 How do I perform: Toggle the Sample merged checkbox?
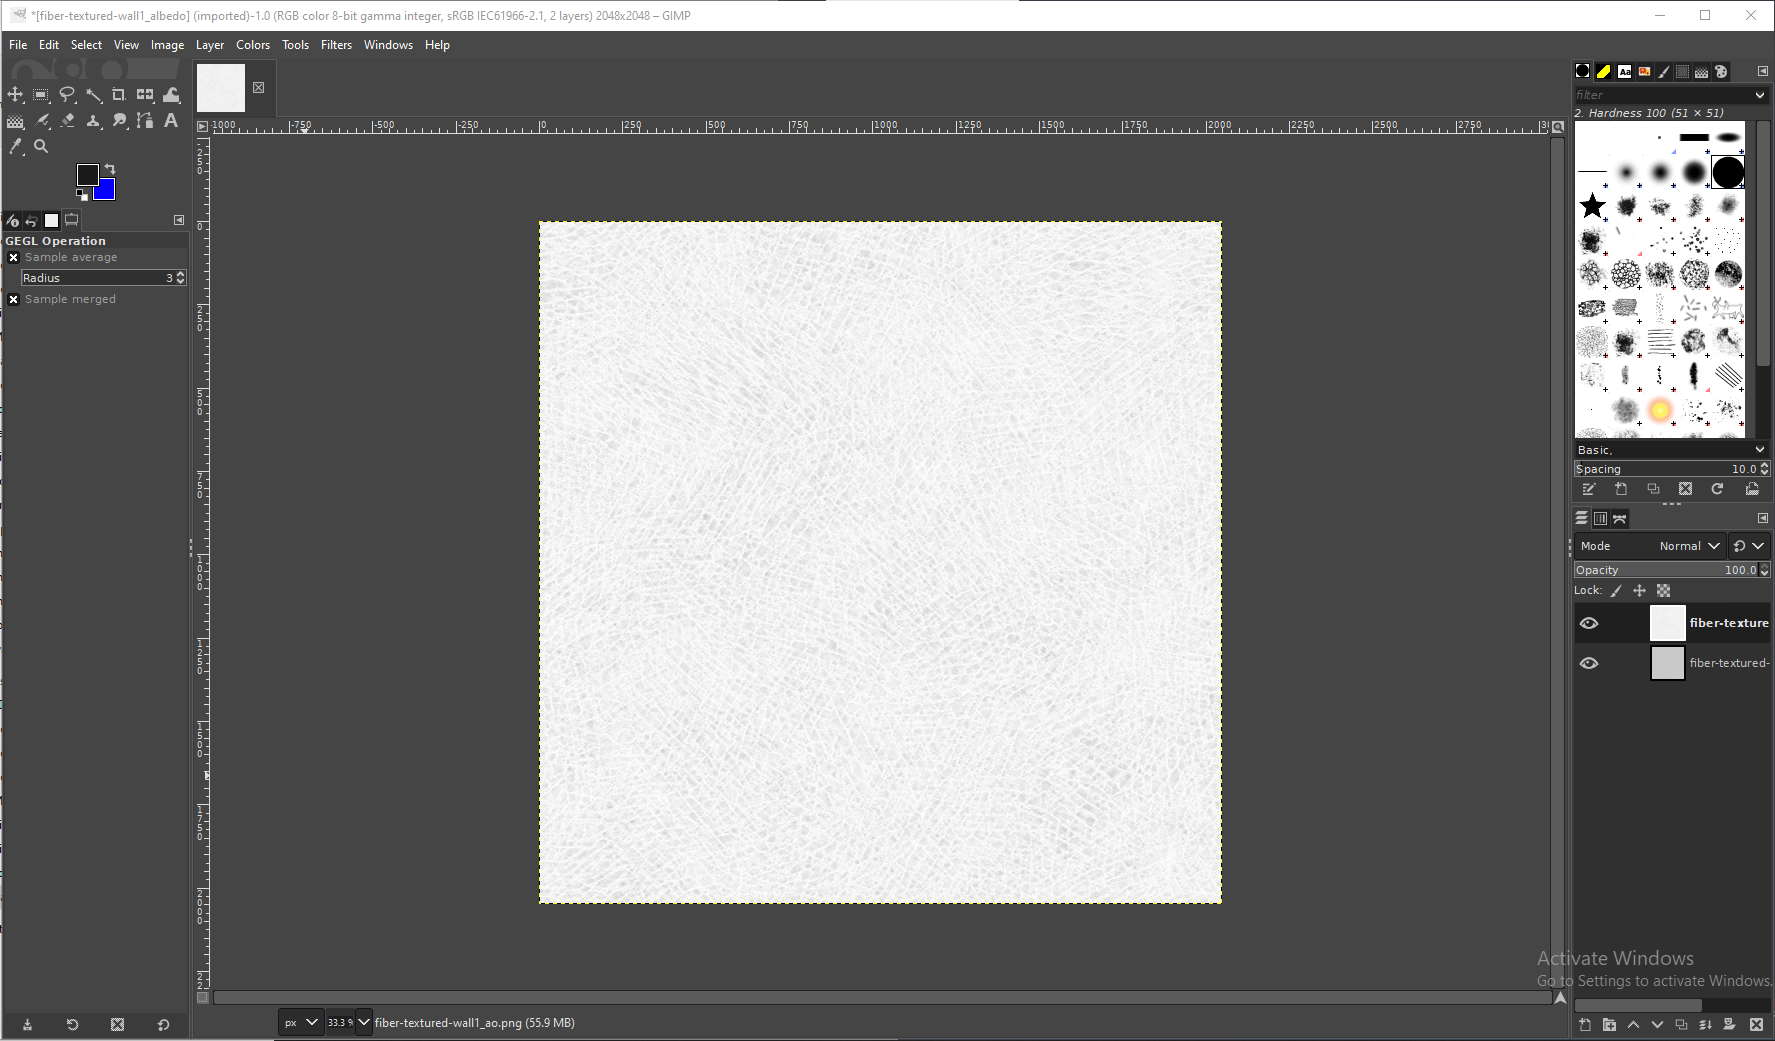14,300
